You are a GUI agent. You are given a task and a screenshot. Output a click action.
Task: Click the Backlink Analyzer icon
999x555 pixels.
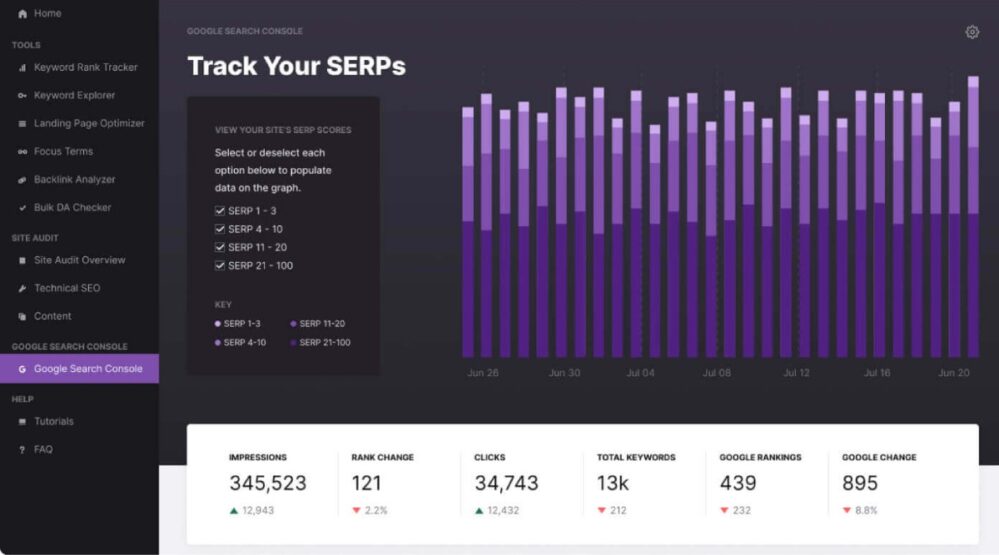22,180
